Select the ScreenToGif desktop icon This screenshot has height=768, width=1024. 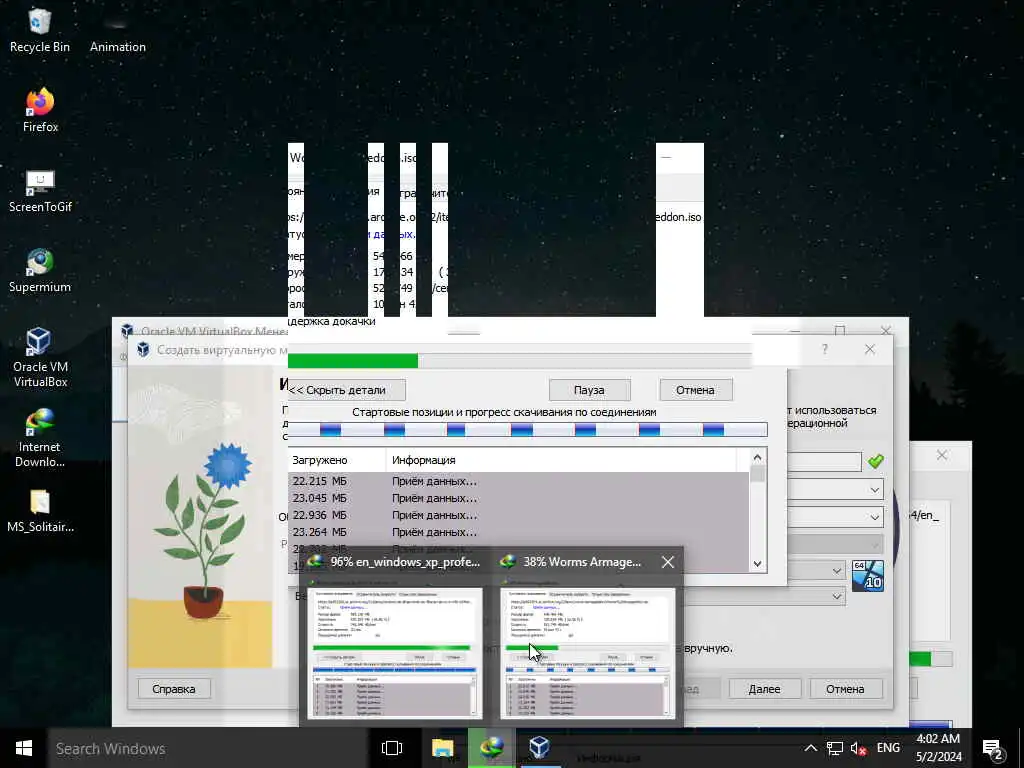click(x=40, y=191)
